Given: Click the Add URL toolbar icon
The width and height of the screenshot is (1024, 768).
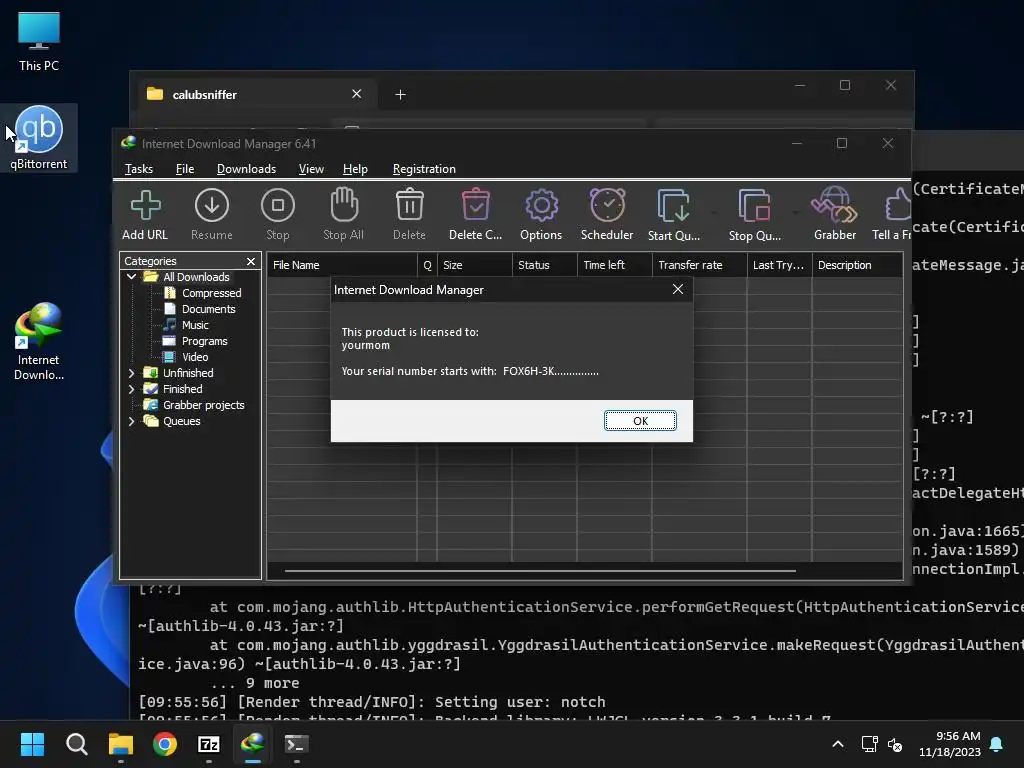Looking at the screenshot, I should tap(145, 214).
